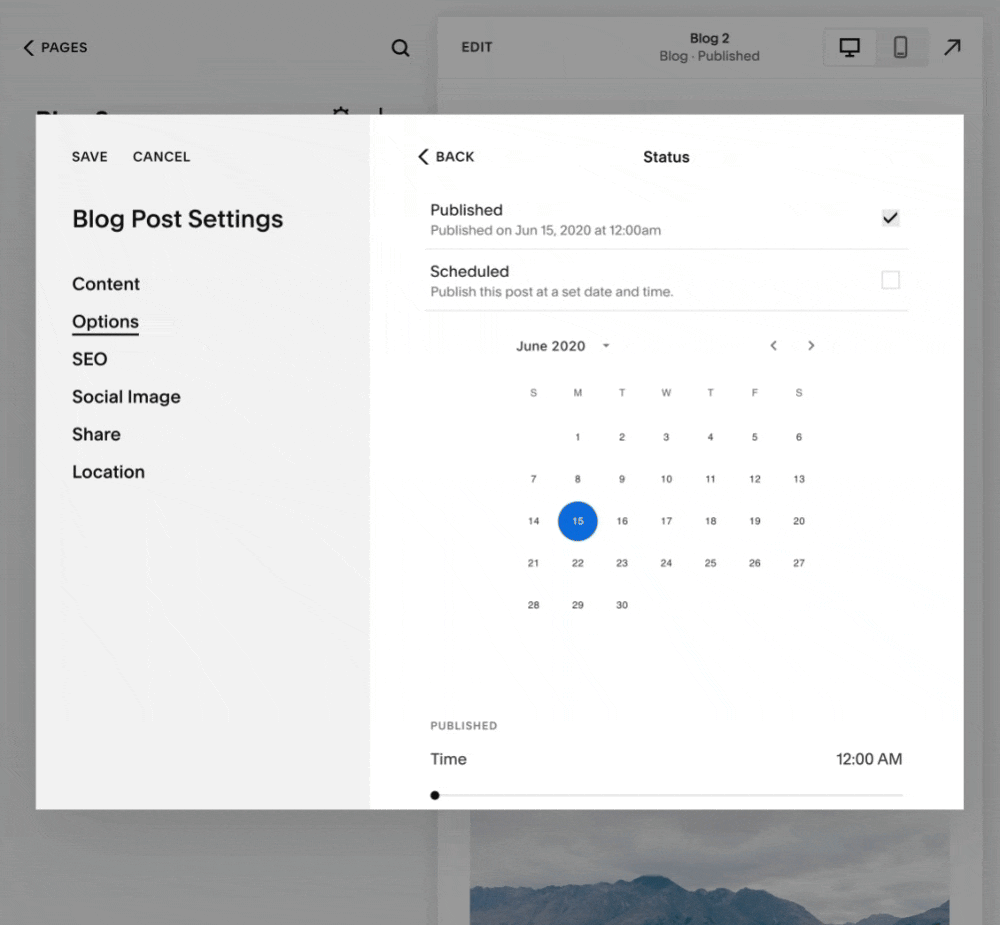This screenshot has width=1000, height=925.
Task: Go back to Pages panel
Action: [55, 47]
